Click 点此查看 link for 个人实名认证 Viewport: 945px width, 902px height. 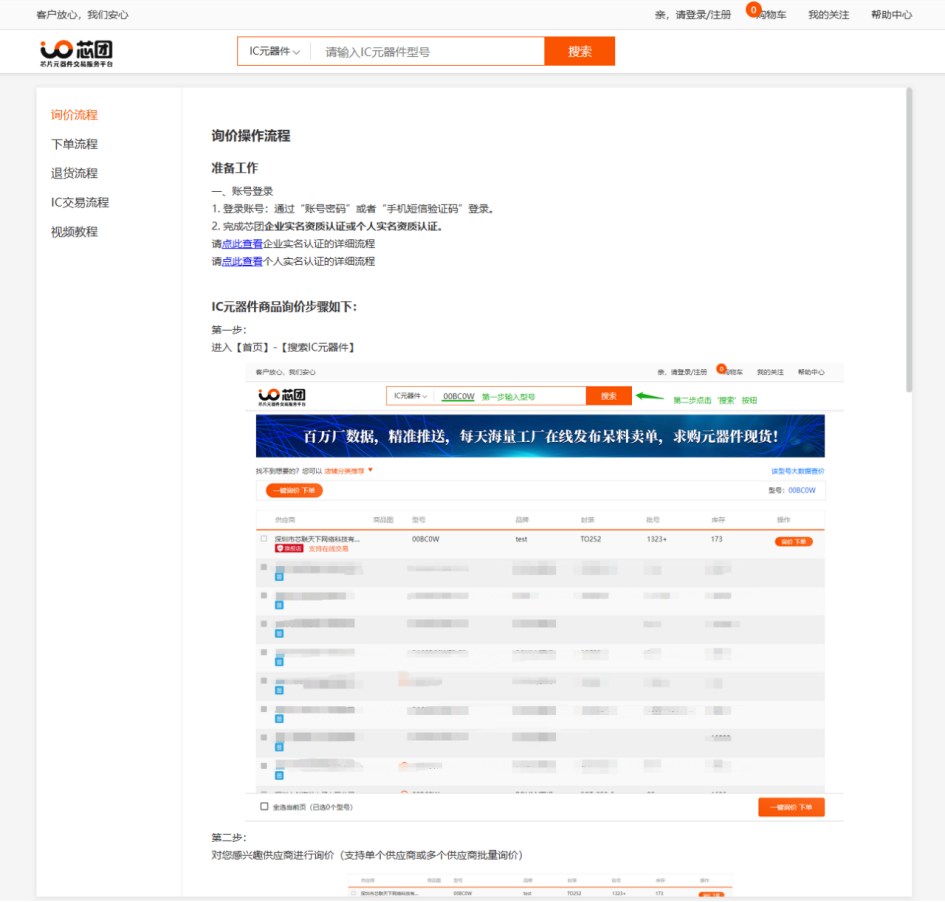[x=242, y=261]
